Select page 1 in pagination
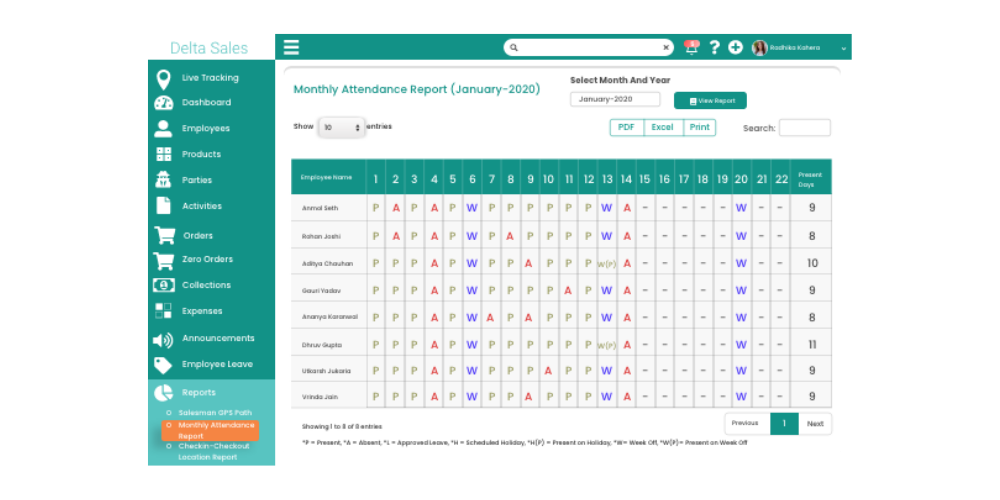The image size is (1000, 500). click(784, 423)
